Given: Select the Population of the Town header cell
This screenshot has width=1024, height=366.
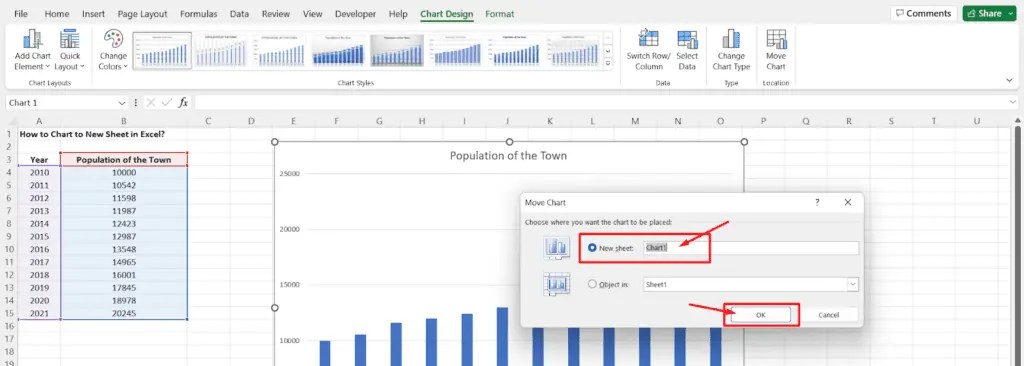Looking at the screenshot, I should click(124, 159).
